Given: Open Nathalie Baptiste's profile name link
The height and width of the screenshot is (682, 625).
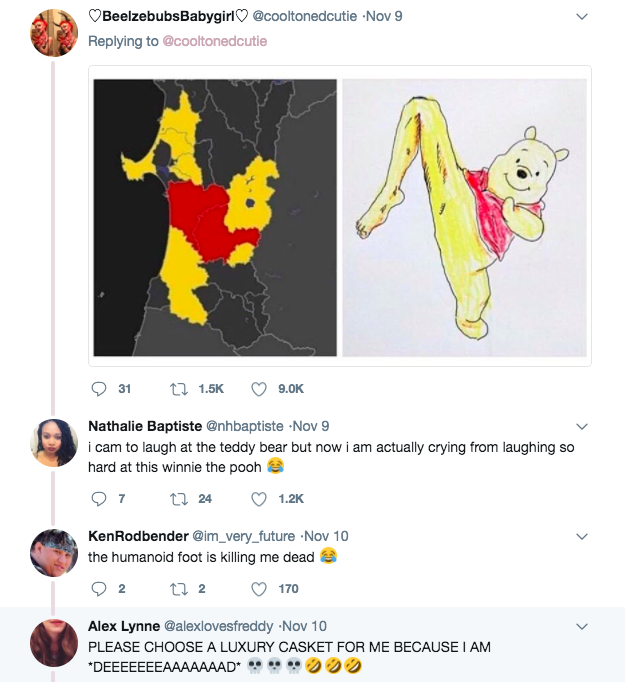Looking at the screenshot, I should (x=144, y=427).
